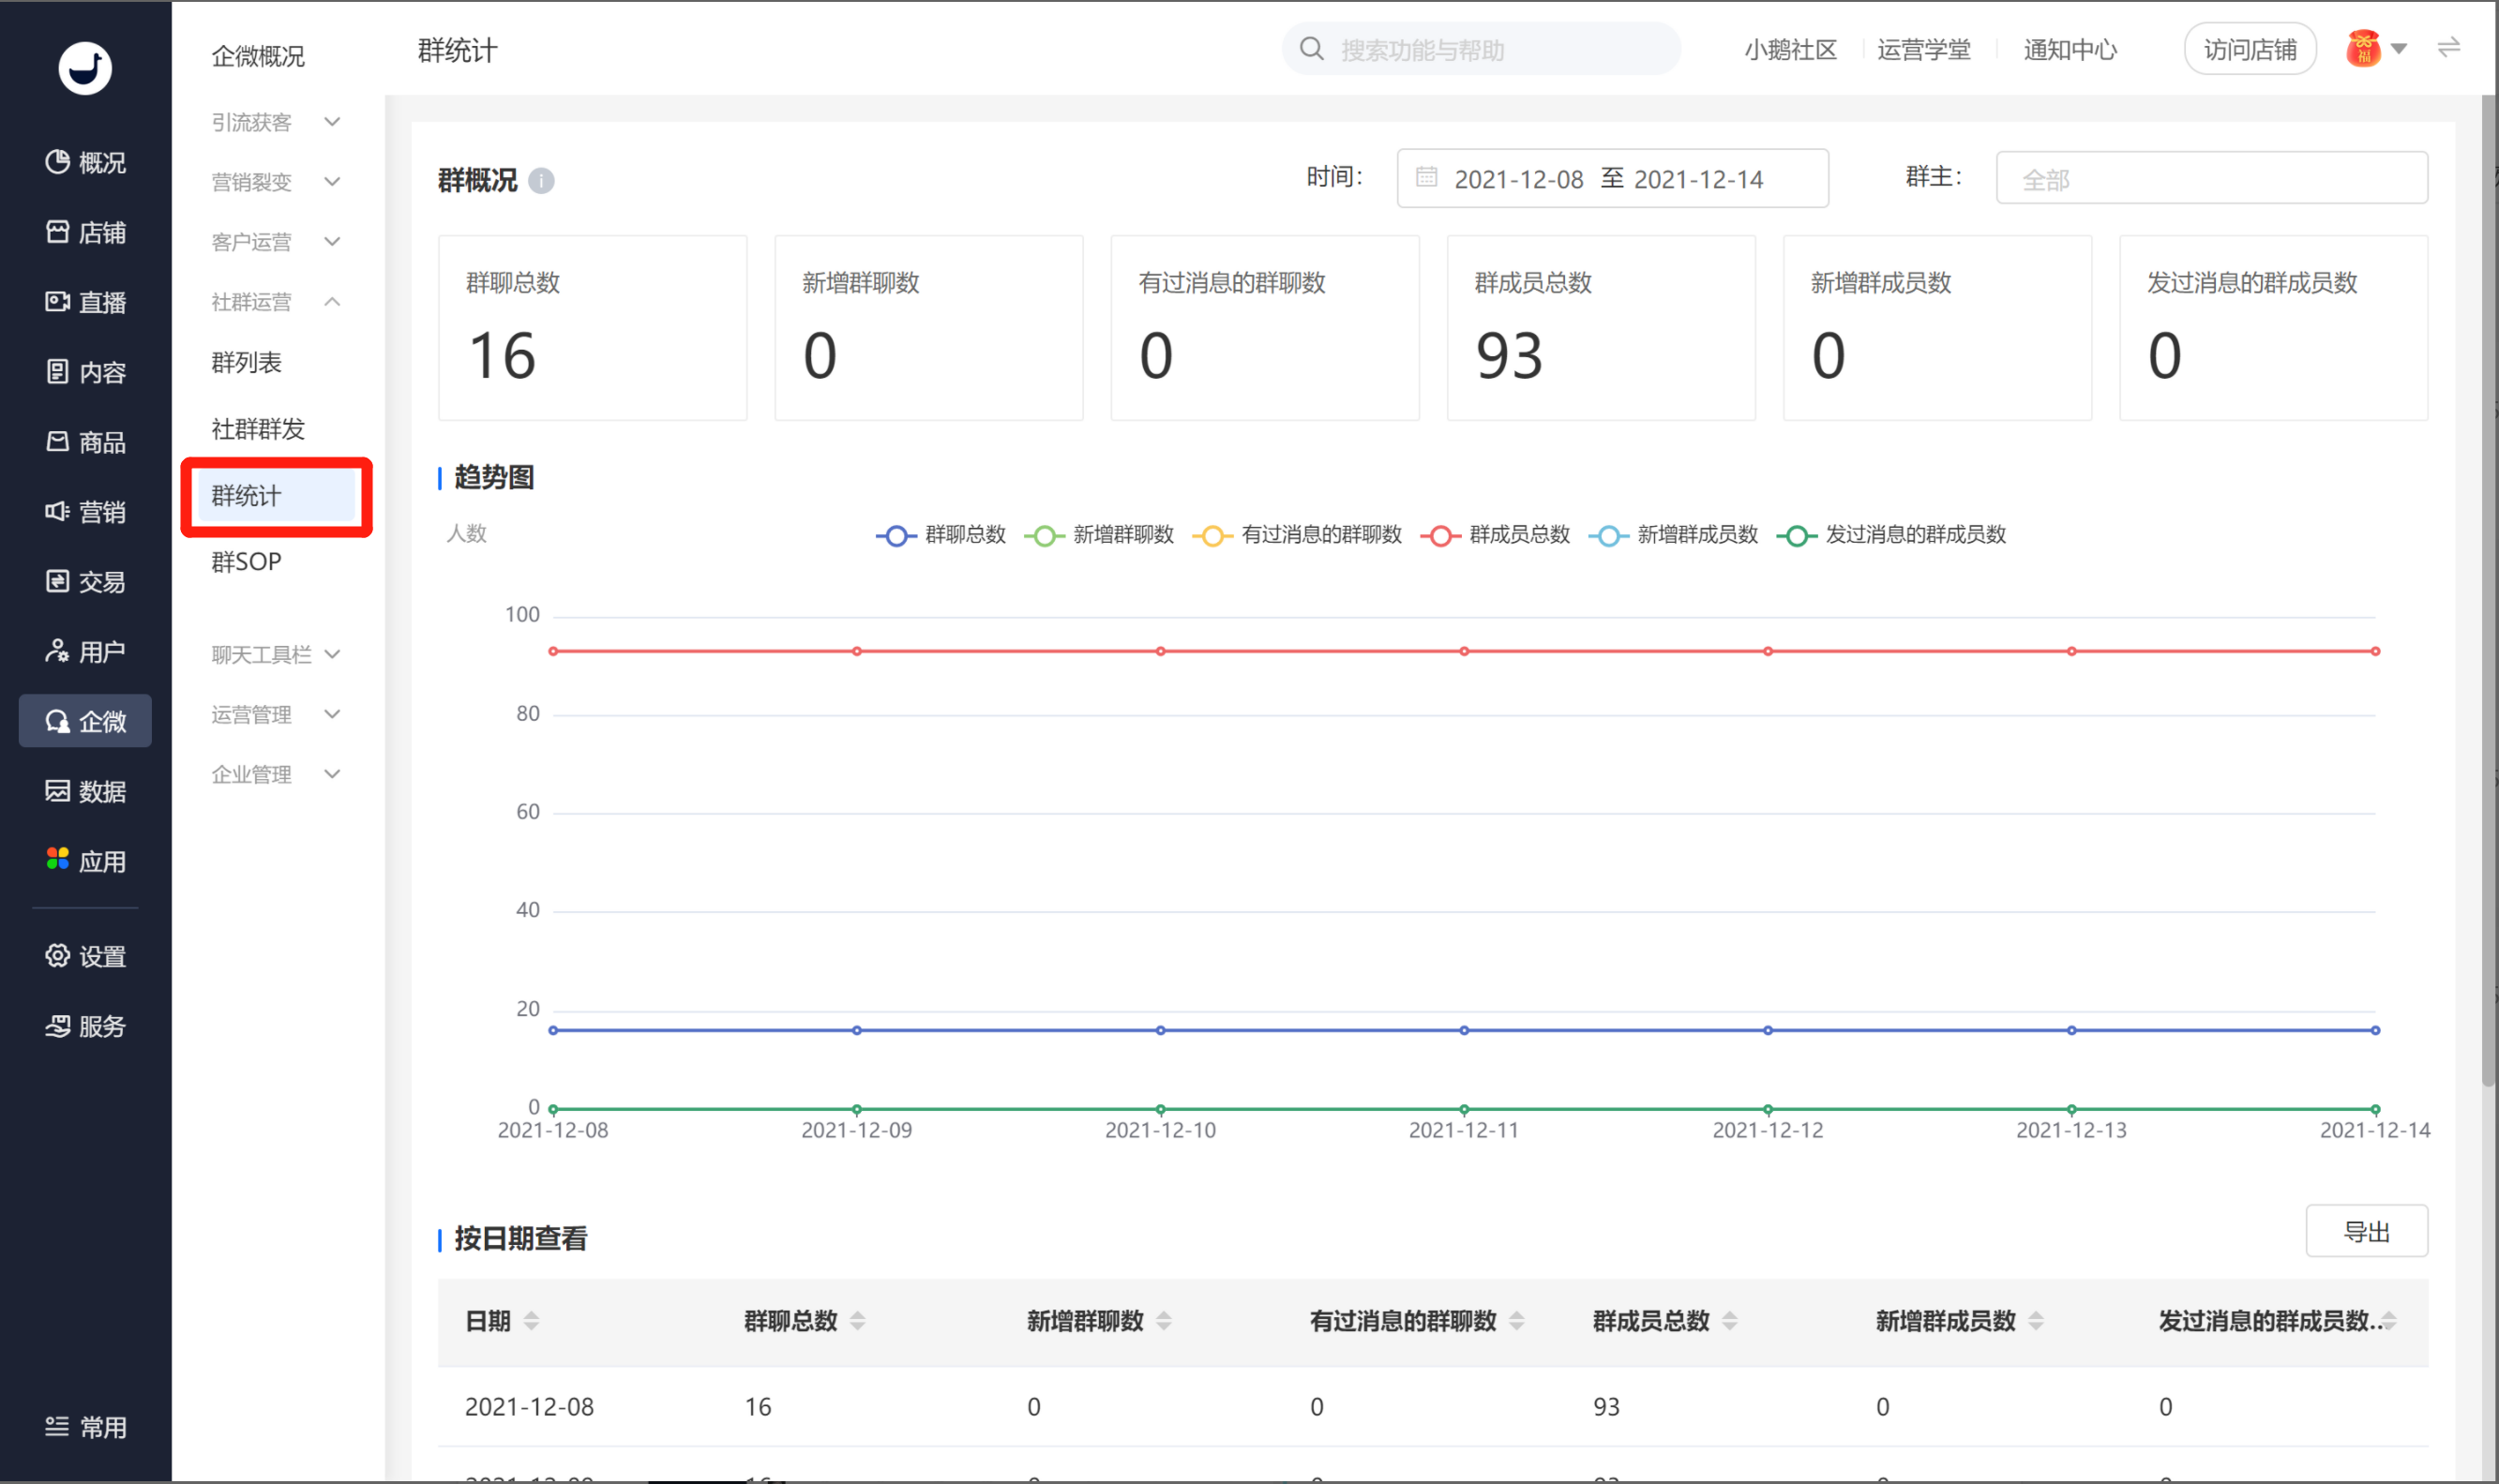
Task: Go to 直播 live streaming
Action: (x=85, y=302)
